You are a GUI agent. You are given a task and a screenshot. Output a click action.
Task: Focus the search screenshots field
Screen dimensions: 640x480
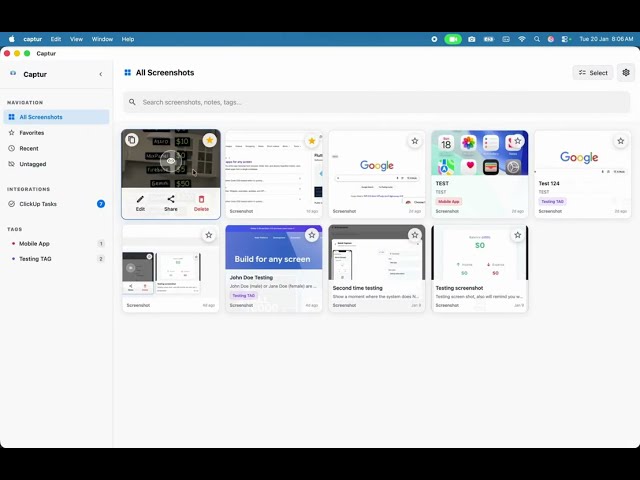(376, 102)
